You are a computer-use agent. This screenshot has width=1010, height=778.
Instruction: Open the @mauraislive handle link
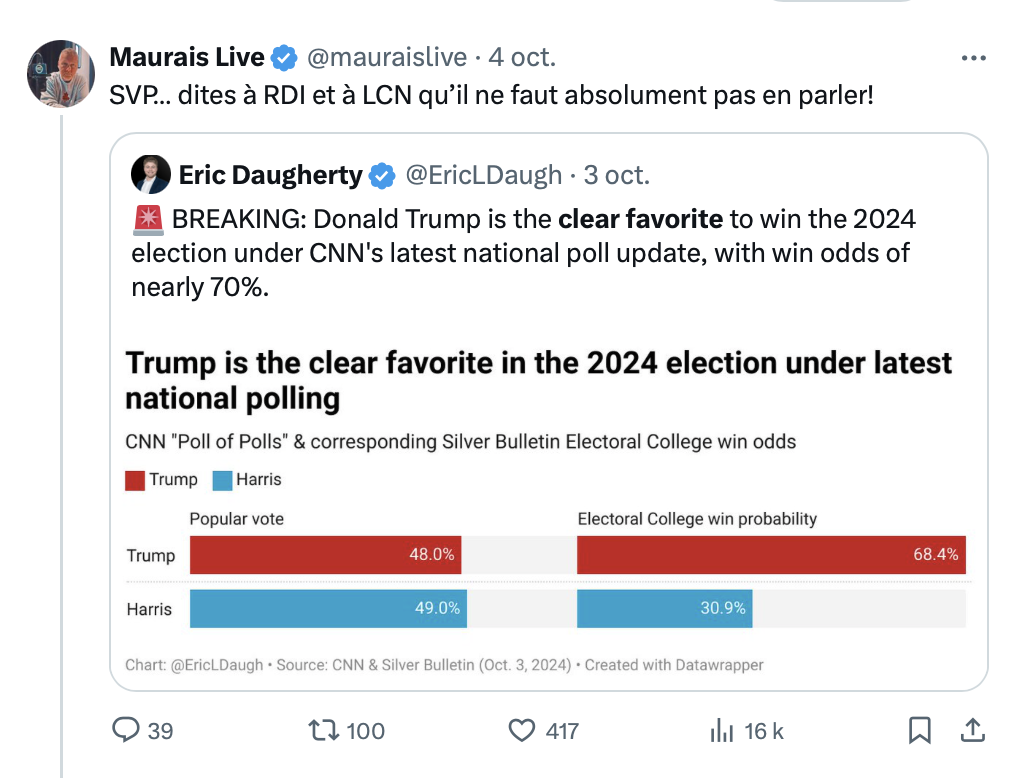coord(386,57)
